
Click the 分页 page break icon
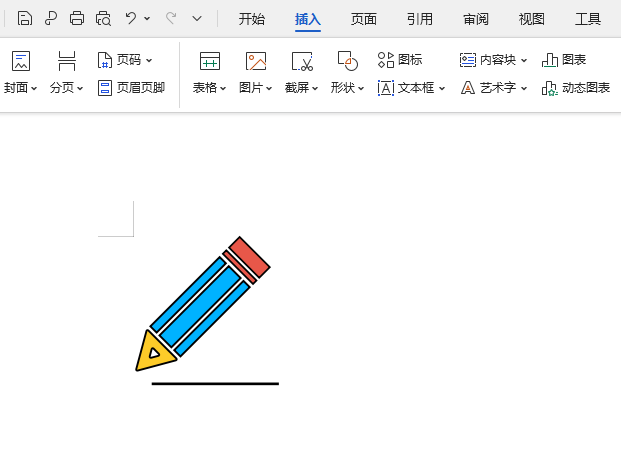[67, 61]
